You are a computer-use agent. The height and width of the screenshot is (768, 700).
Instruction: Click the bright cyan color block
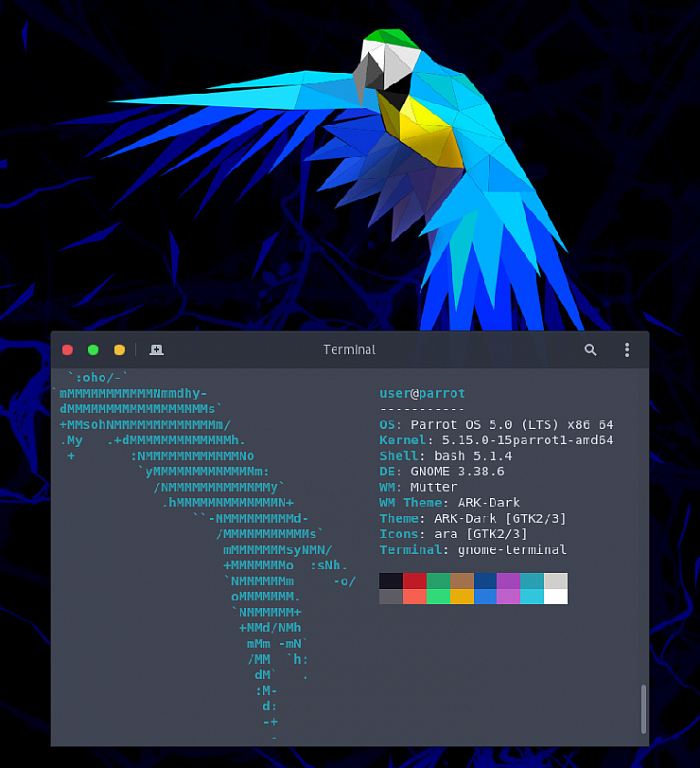pos(532,597)
